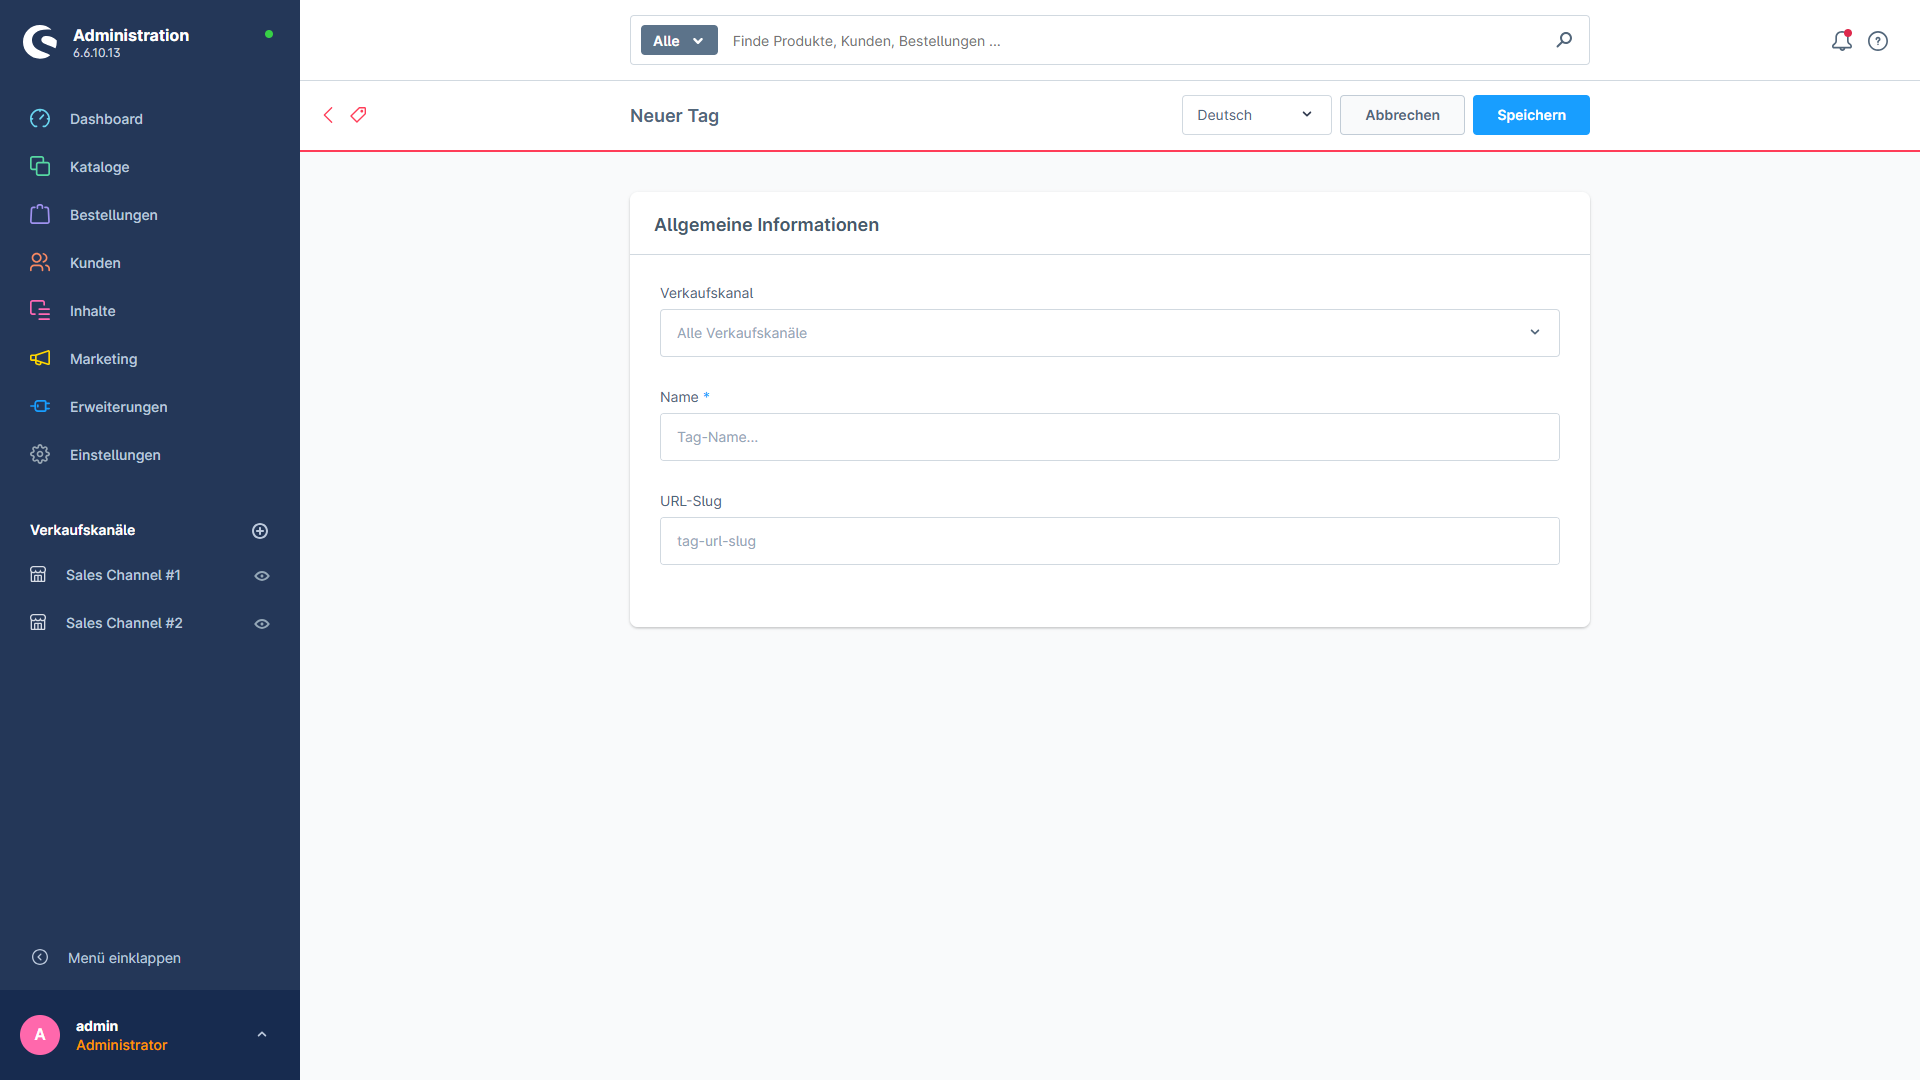Open the Dashboard gauge icon
1920x1080 pixels.
pyautogui.click(x=40, y=119)
